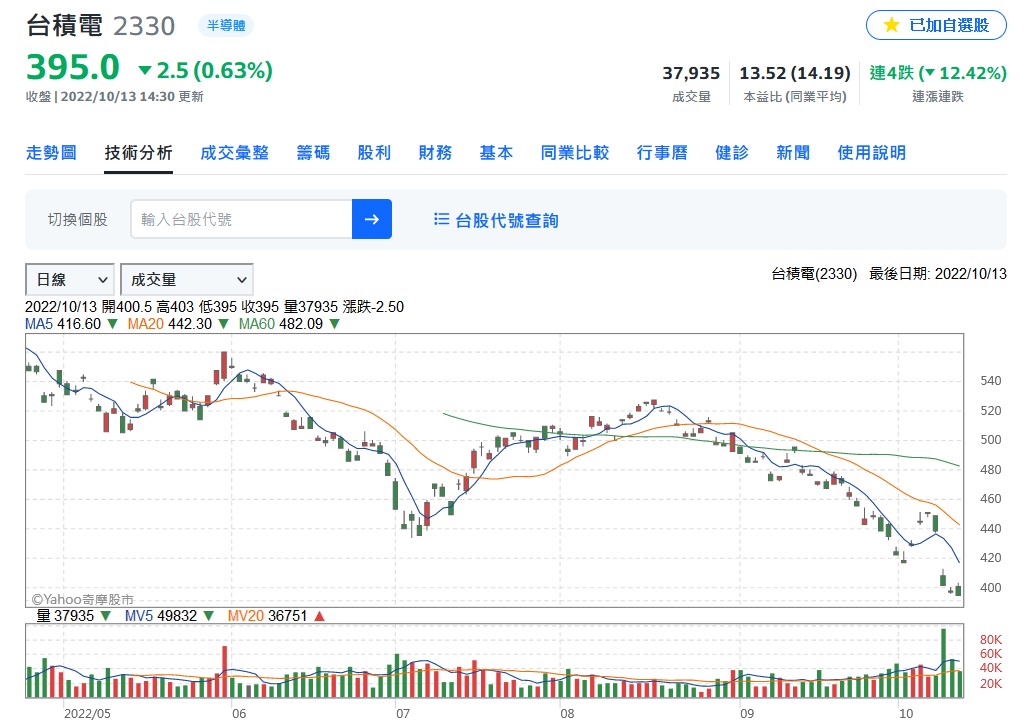Click the 連漲連跌 label
This screenshot has height=723, width=1030.
coord(937,97)
